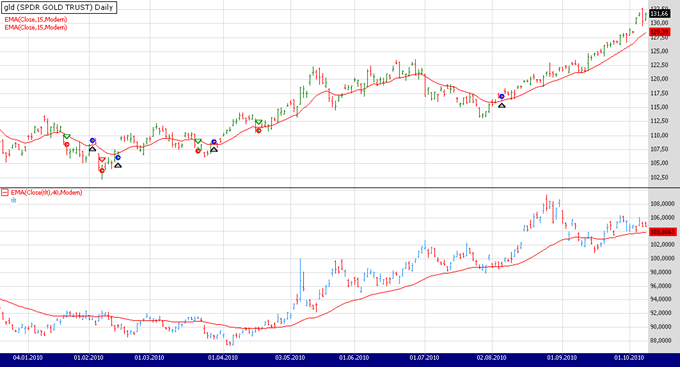Click green down-triangle marker in late January
Screen dimensions: 680x367
pyautogui.click(x=67, y=137)
